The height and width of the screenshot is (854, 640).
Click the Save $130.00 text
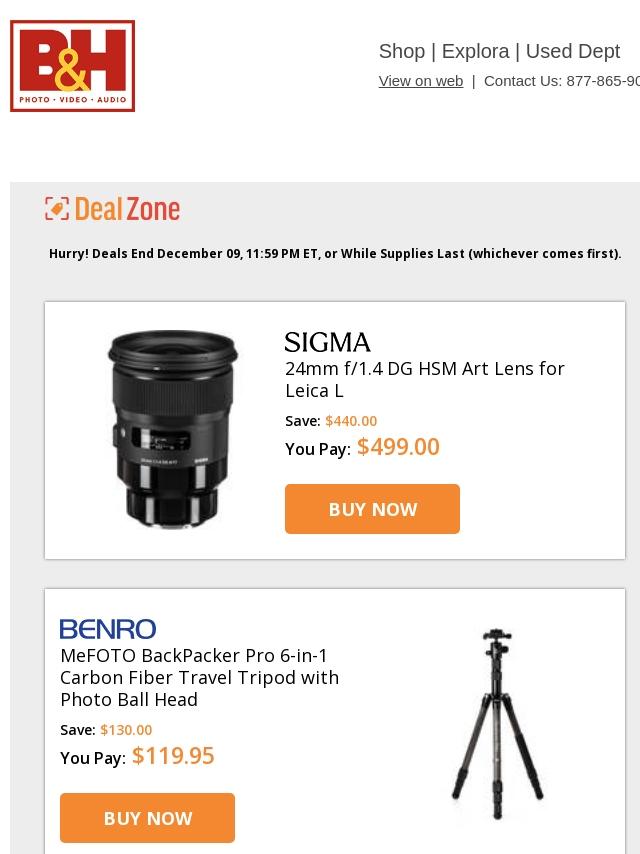(x=106, y=730)
